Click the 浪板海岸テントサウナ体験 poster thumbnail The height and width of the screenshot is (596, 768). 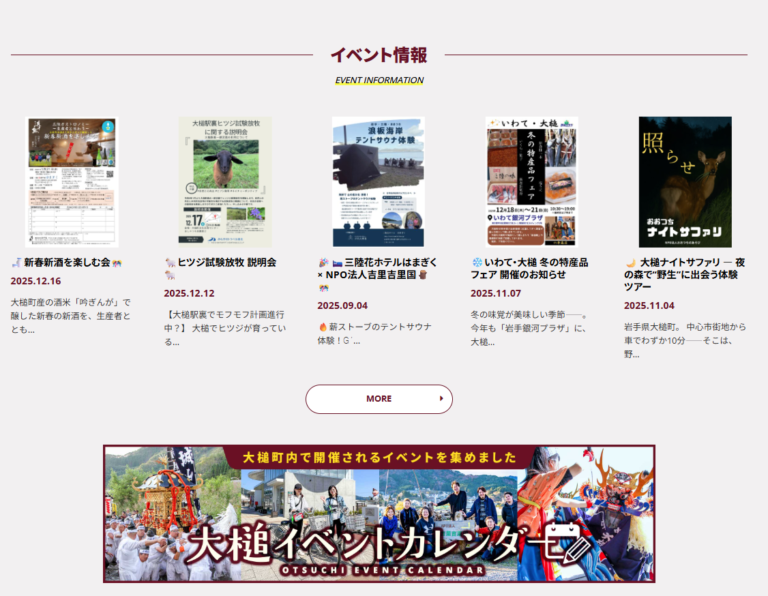pyautogui.click(x=378, y=181)
